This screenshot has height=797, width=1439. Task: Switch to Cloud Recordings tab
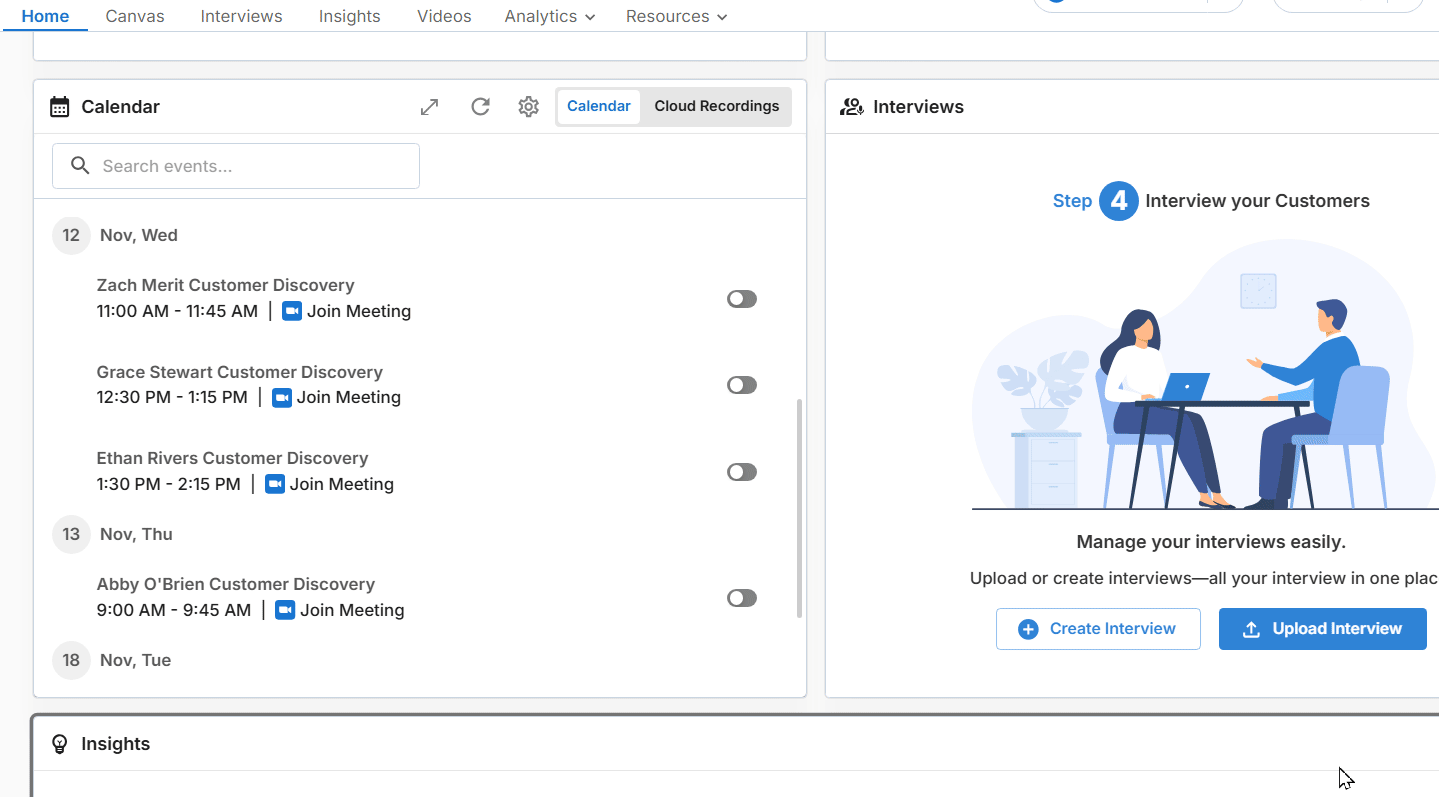pos(717,106)
